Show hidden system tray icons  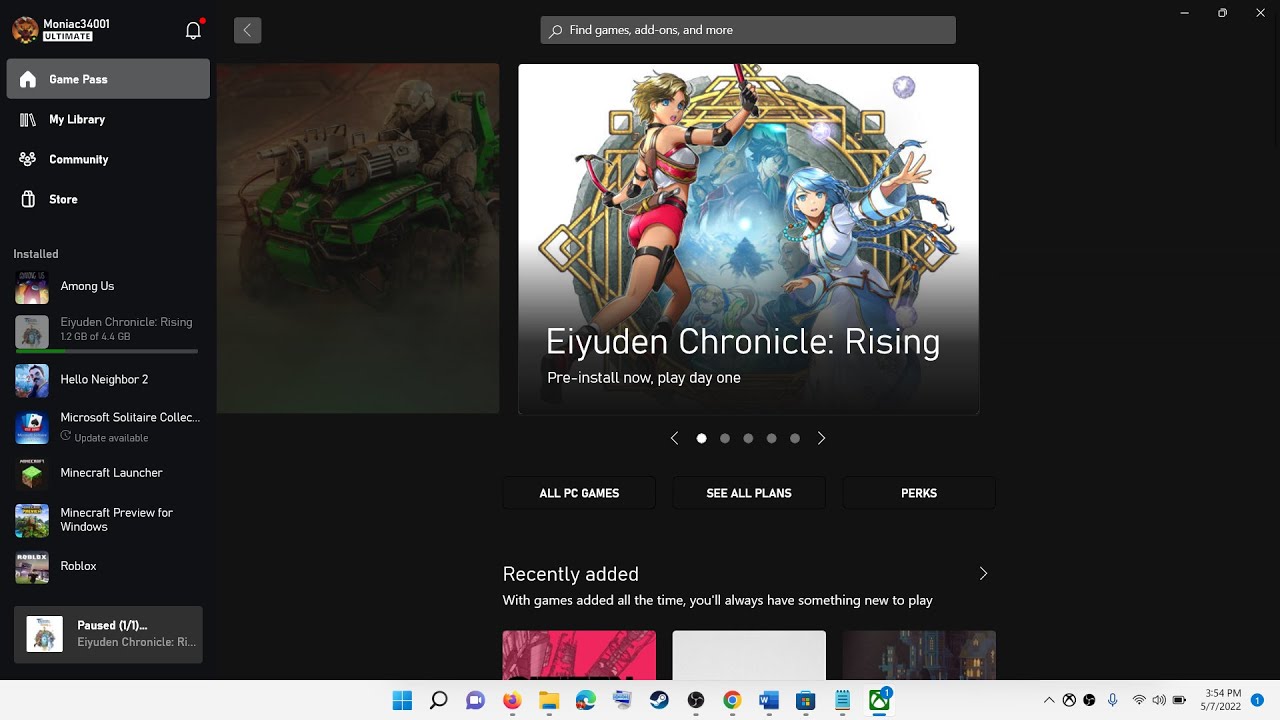[x=1049, y=700]
